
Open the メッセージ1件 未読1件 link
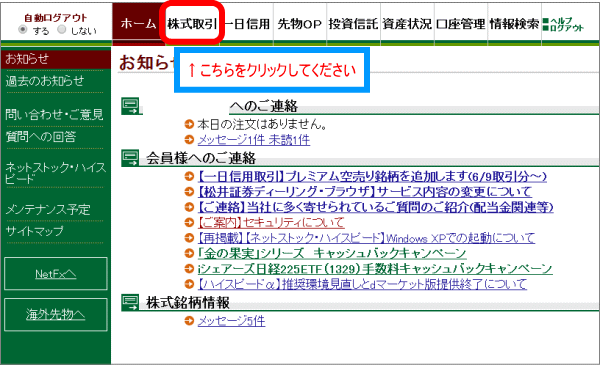point(254,140)
